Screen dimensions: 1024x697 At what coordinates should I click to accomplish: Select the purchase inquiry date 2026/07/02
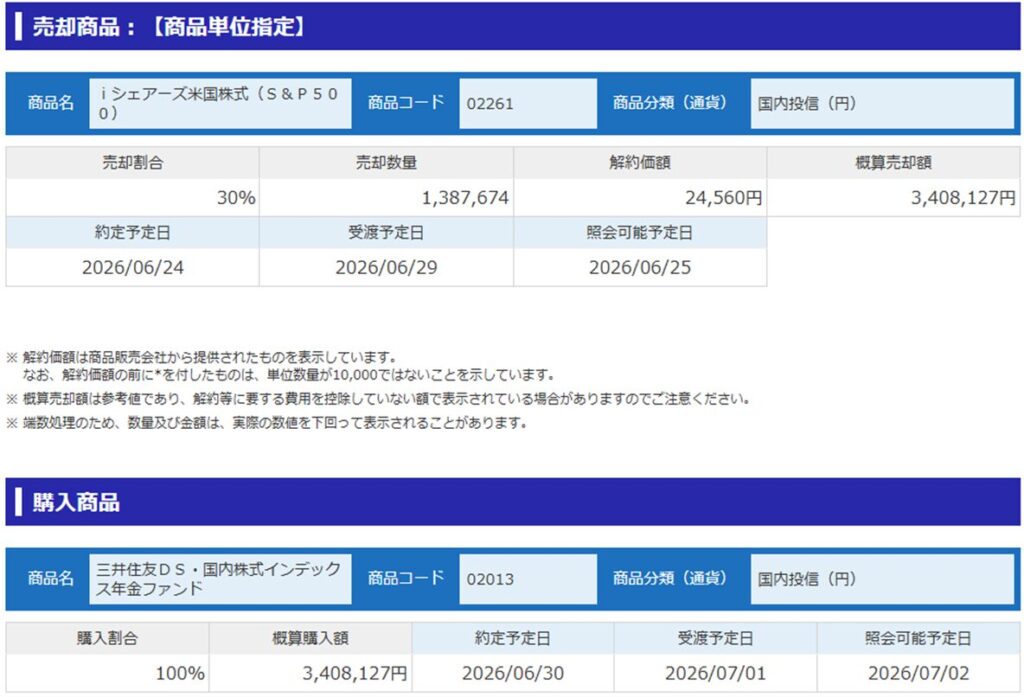[x=918, y=673]
